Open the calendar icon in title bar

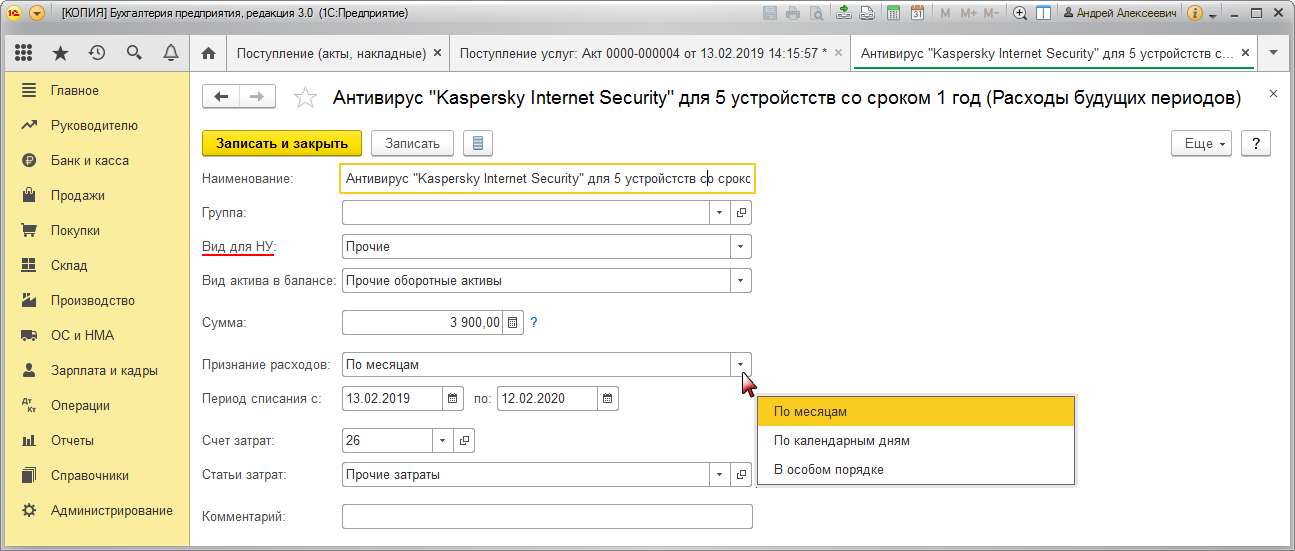917,13
